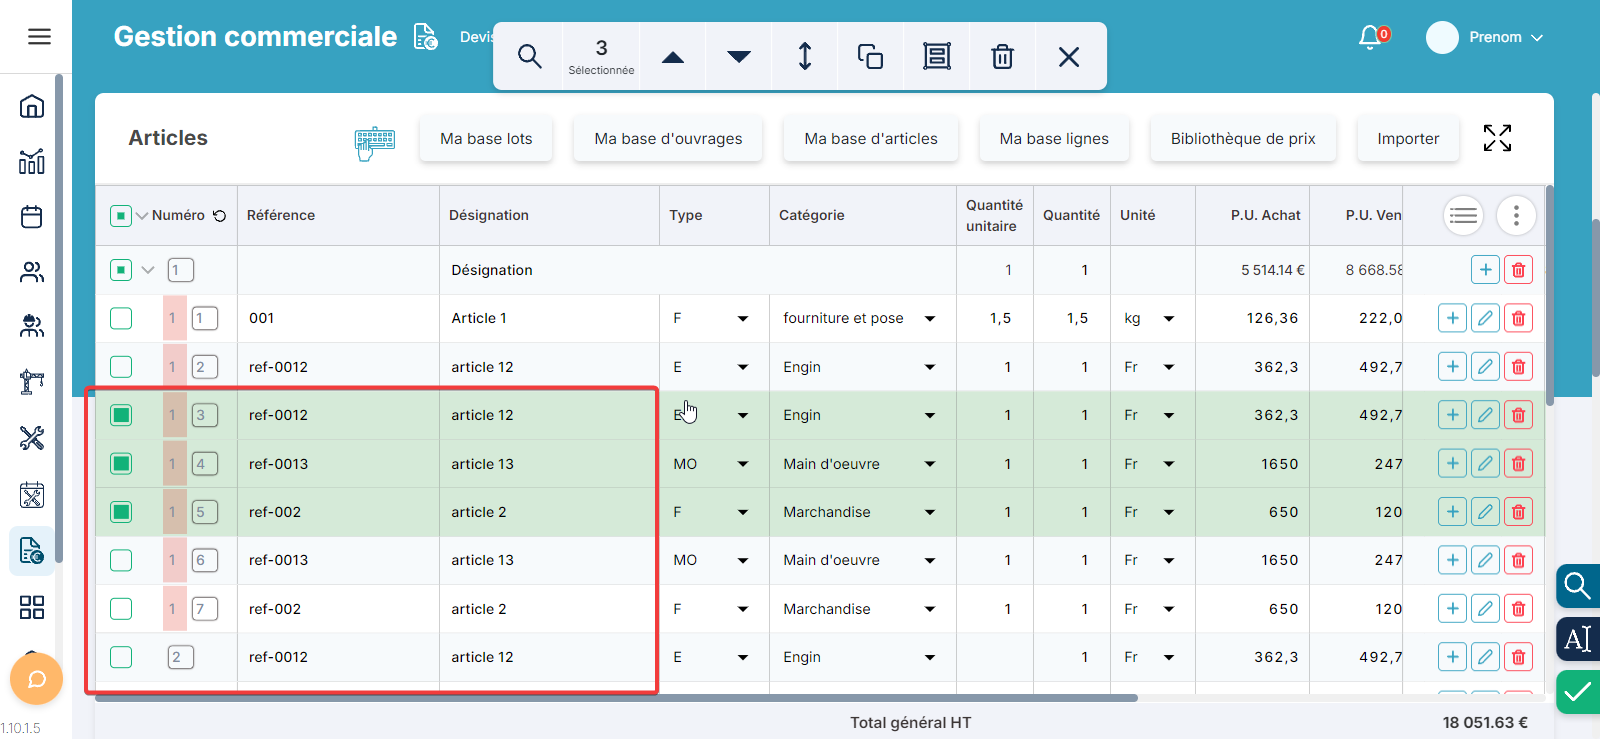The height and width of the screenshot is (739, 1600).
Task: Toggle fullscreen view of the Articles panel
Action: pos(1497,138)
